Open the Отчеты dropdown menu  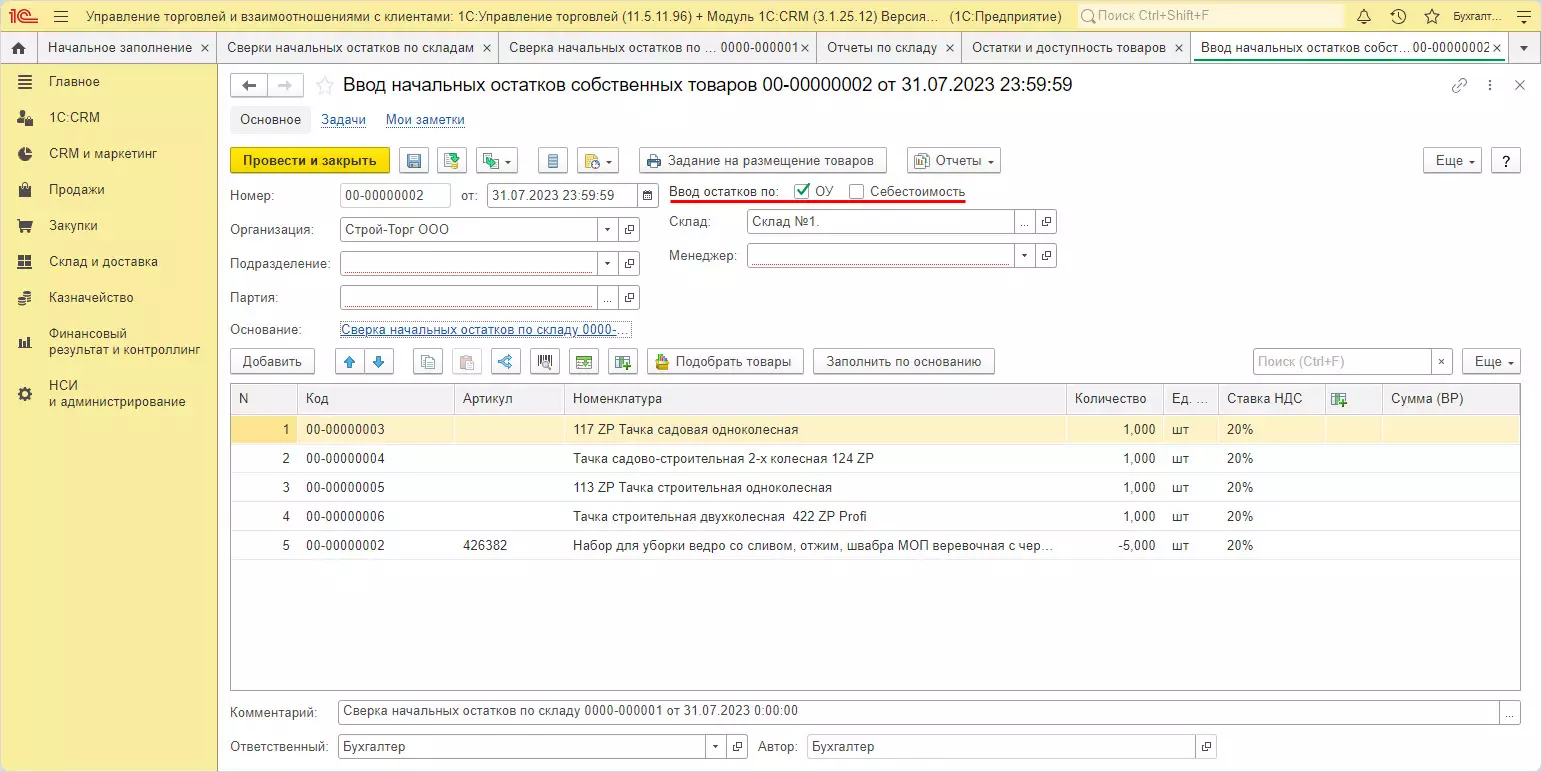click(x=953, y=161)
